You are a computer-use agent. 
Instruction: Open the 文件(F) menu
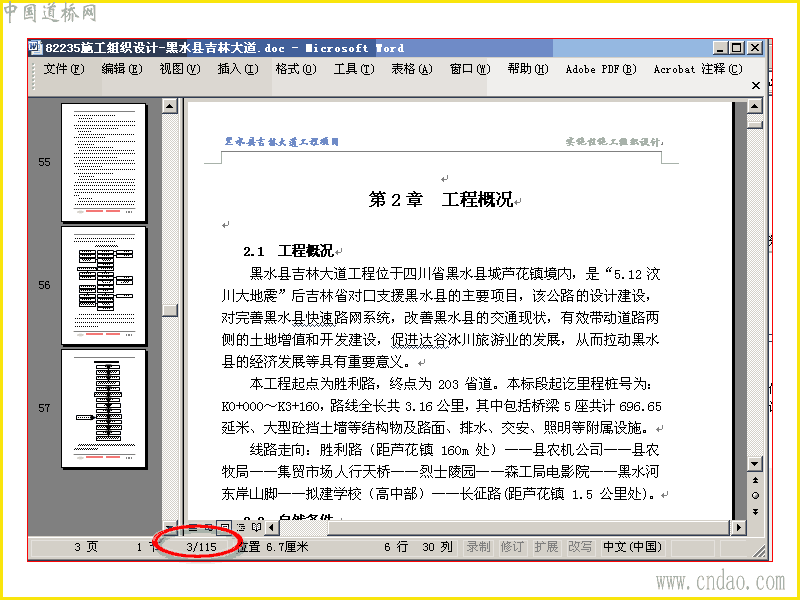click(x=64, y=69)
